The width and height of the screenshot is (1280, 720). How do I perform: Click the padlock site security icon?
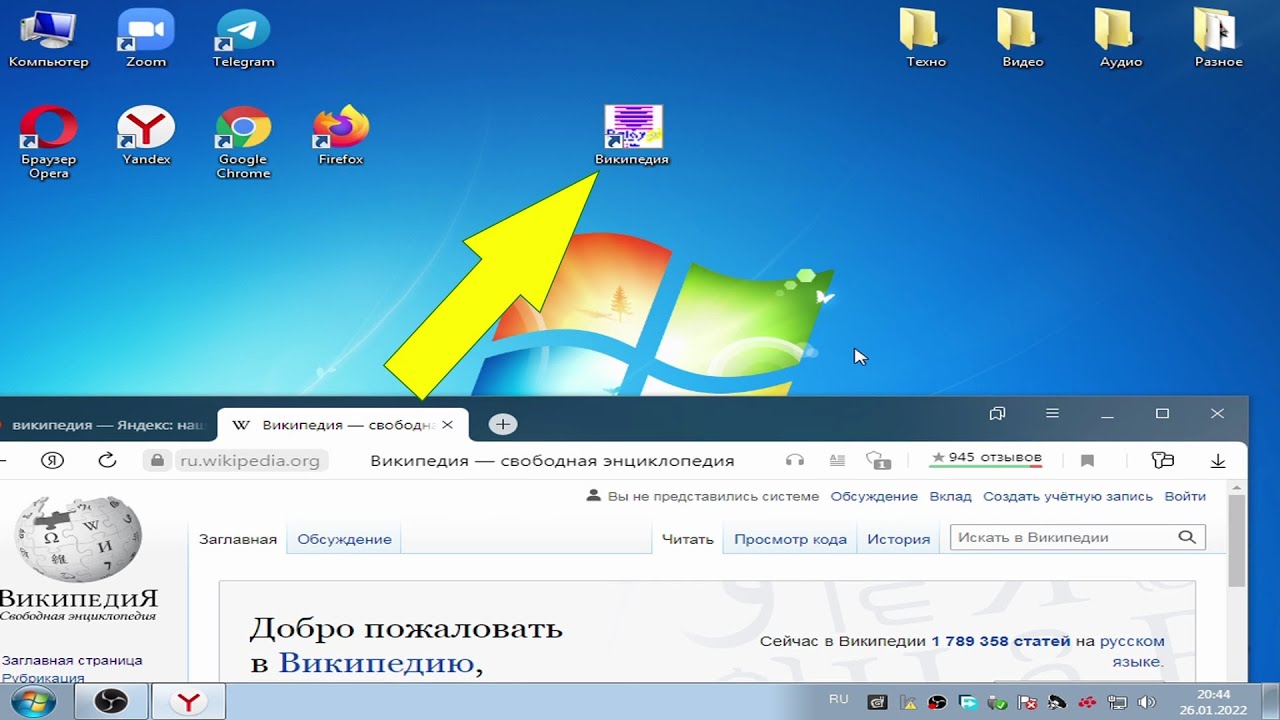coord(156,460)
